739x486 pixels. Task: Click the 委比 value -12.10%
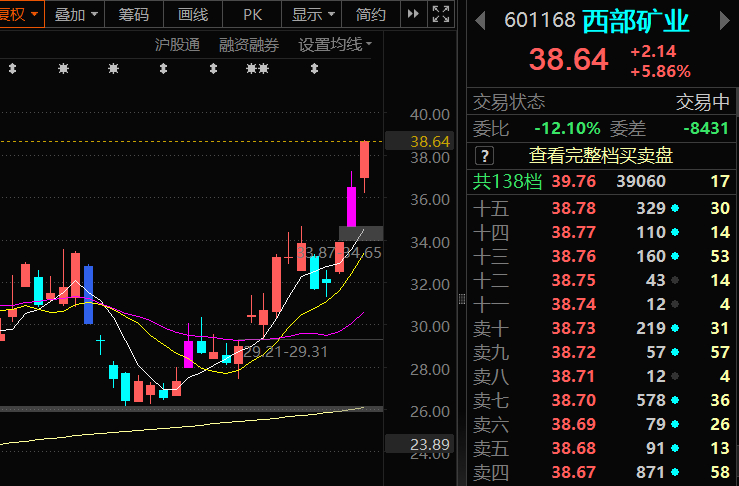[567, 128]
